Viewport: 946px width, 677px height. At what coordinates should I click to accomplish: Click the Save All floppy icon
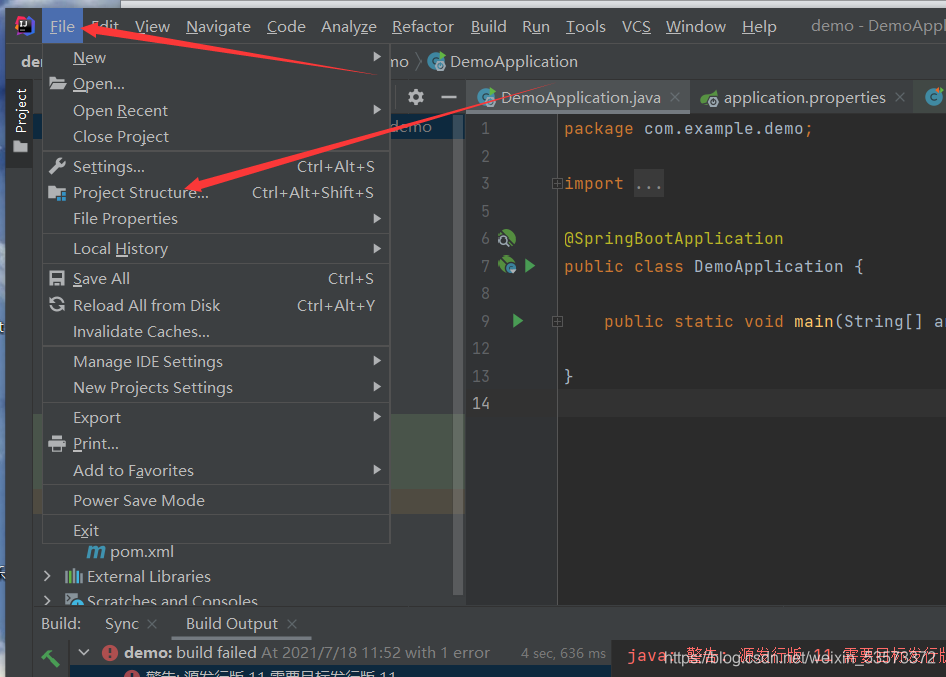tap(57, 278)
